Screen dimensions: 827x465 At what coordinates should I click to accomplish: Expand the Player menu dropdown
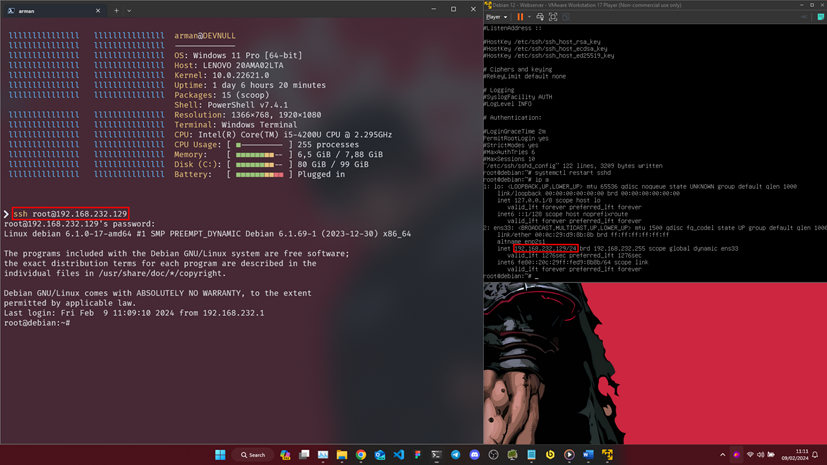(496, 17)
